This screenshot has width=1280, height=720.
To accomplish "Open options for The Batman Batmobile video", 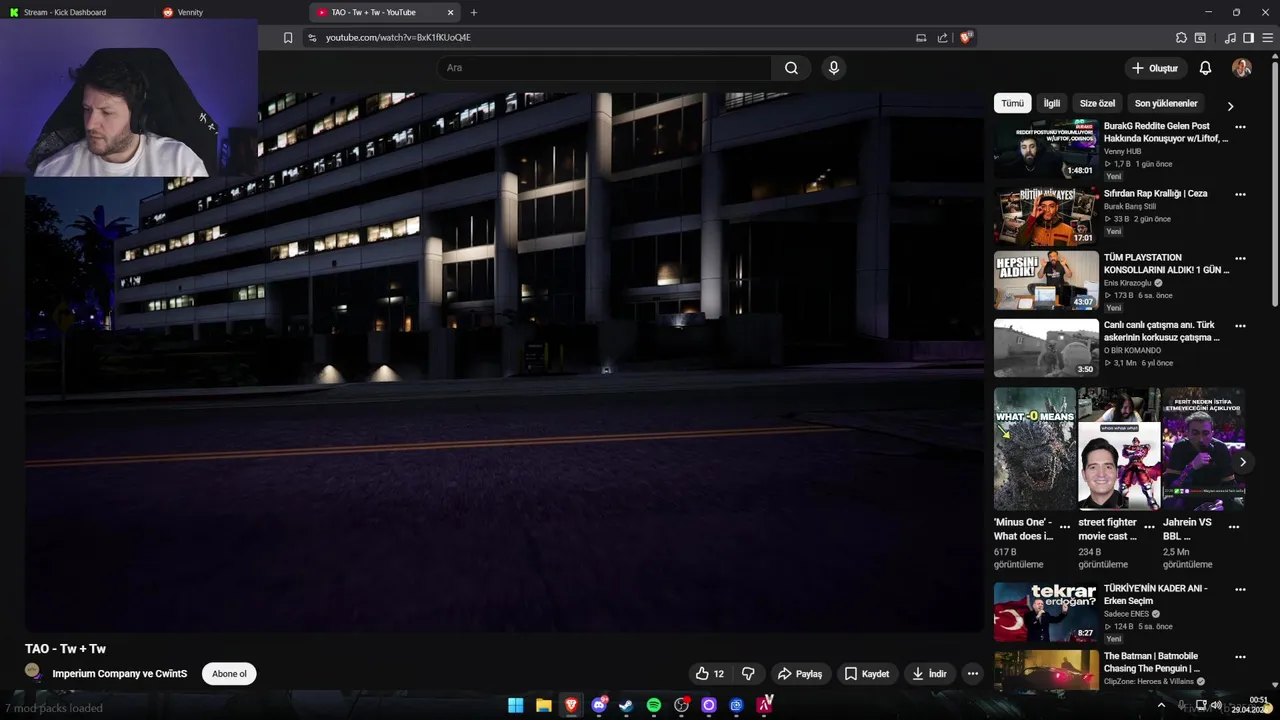I will (x=1240, y=657).
